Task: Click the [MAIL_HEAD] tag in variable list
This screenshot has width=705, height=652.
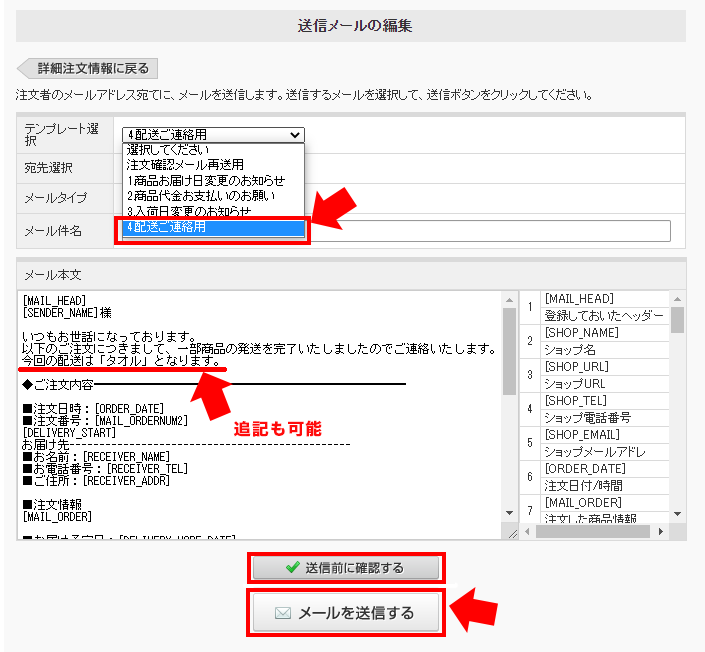Action: coord(579,299)
